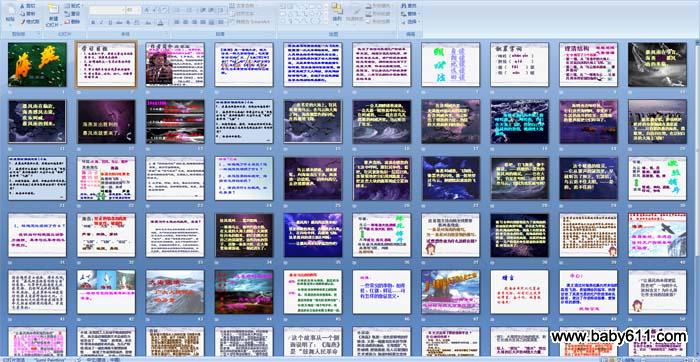Click the Sumi Painting theme label in status bar
The height and width of the screenshot is (362, 700).
(50, 359)
